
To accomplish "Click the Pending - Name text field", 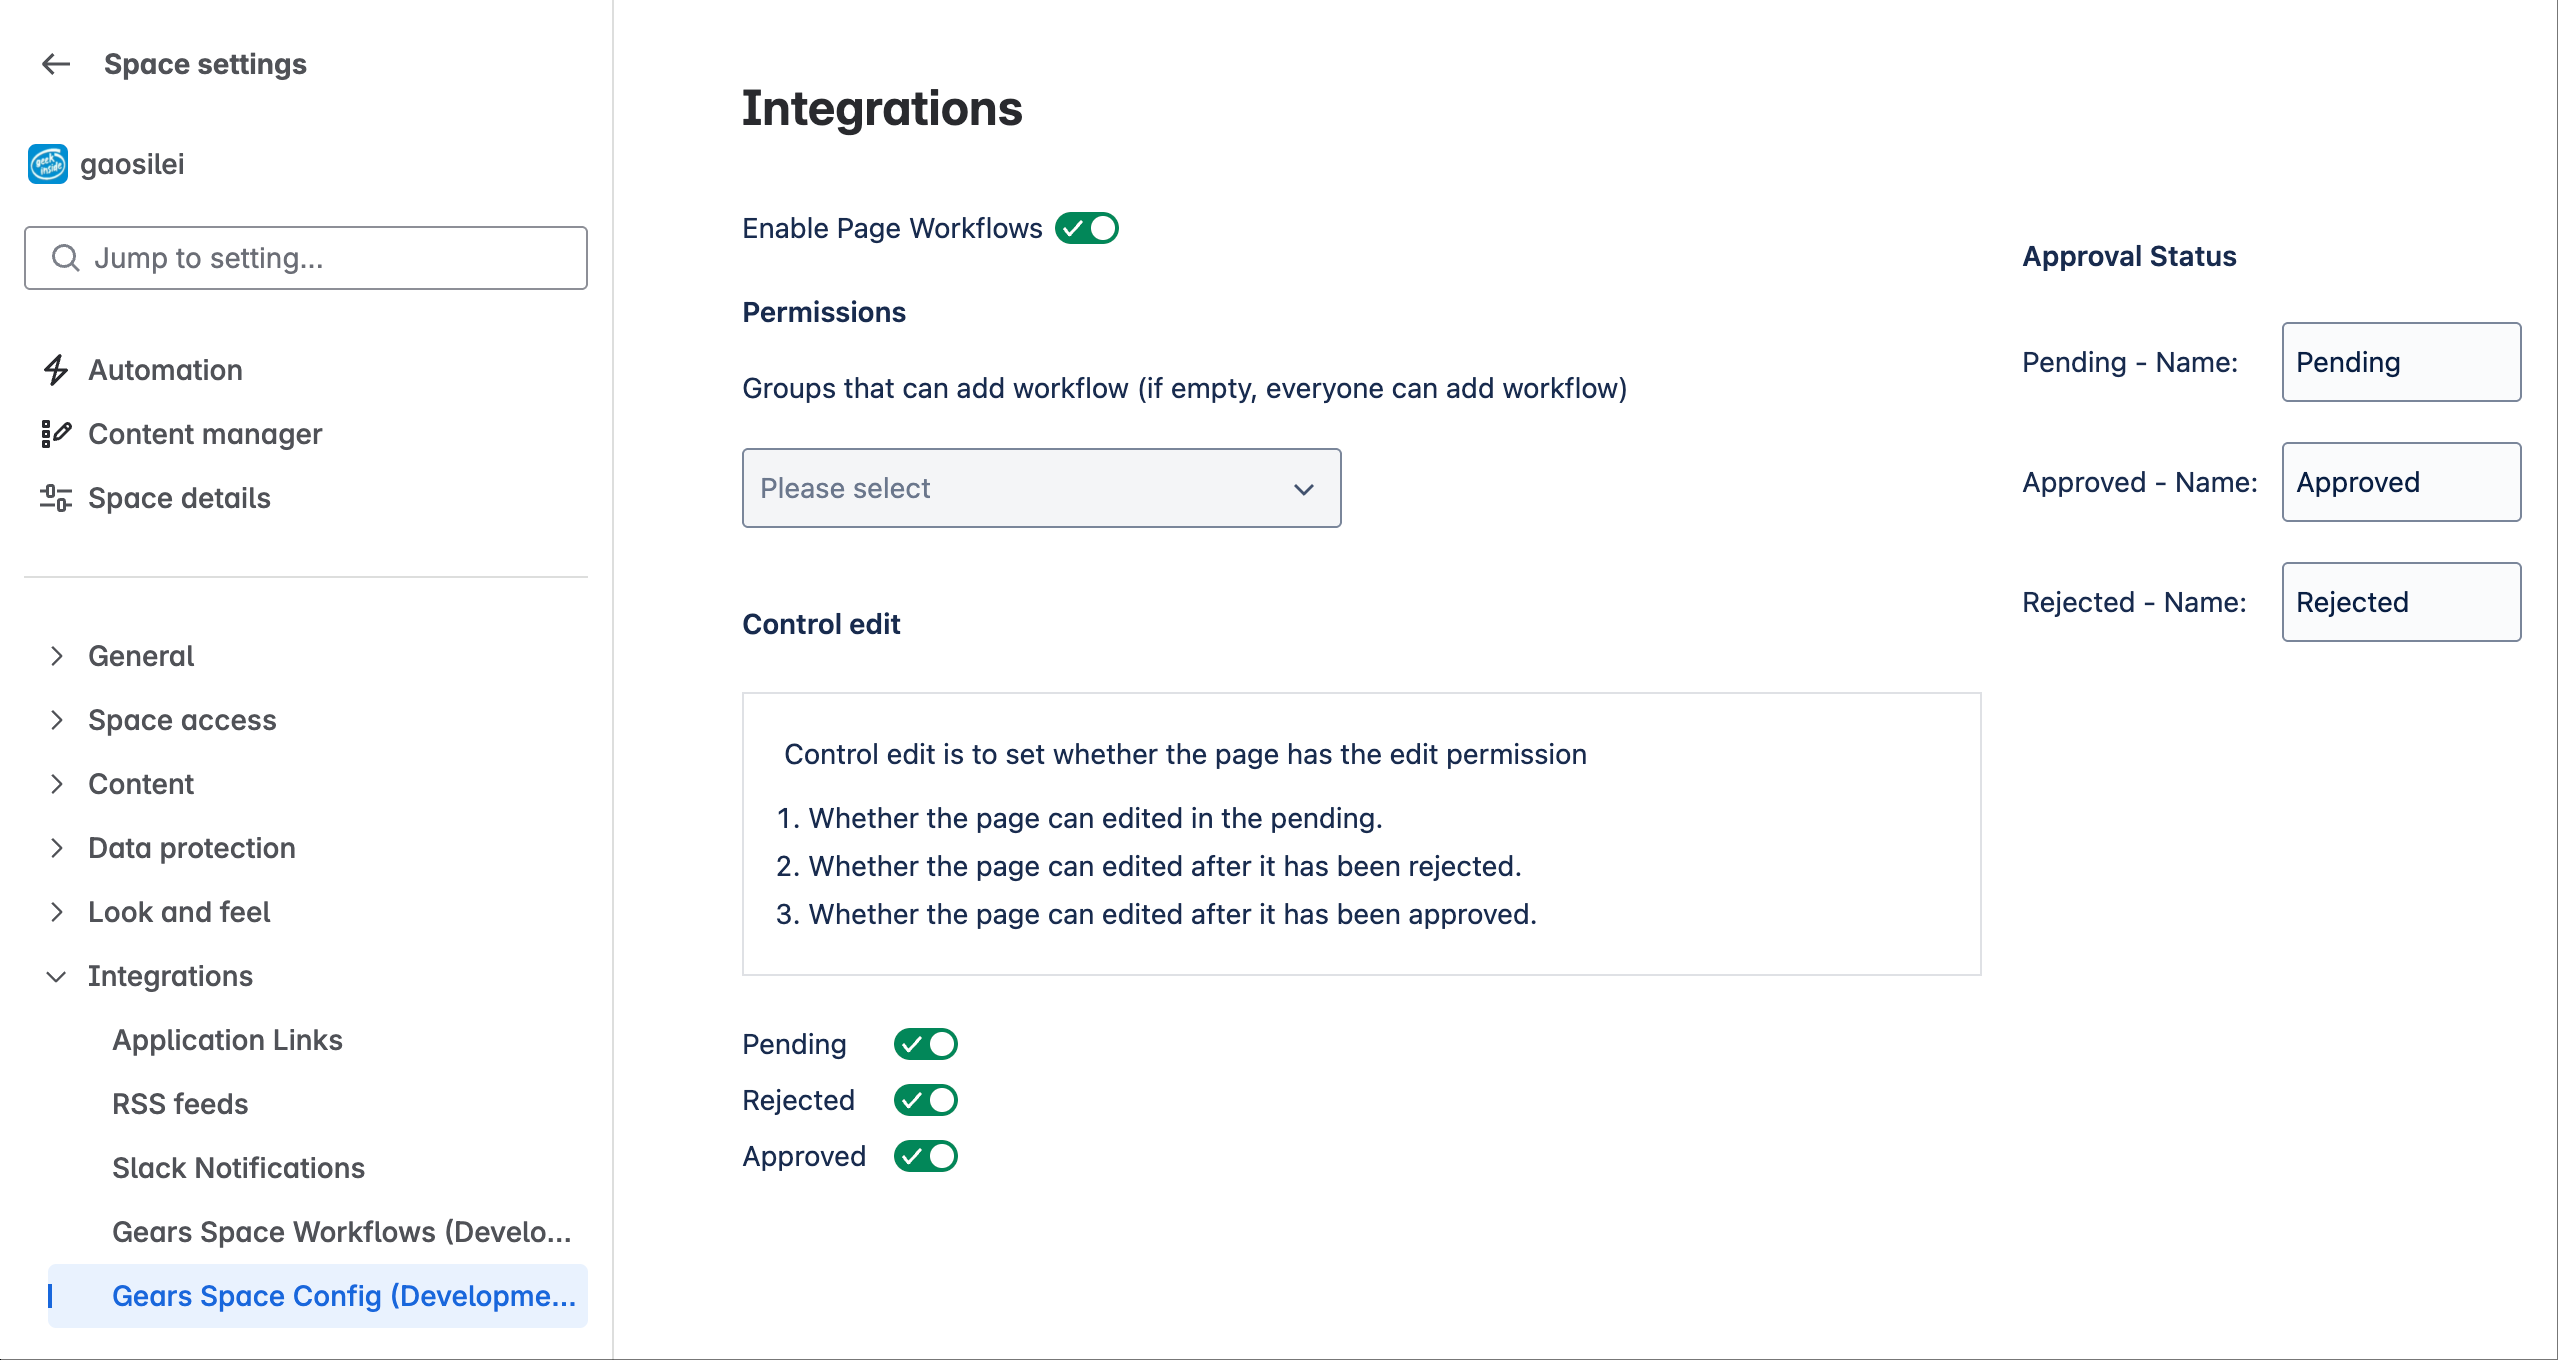I will coord(2401,362).
